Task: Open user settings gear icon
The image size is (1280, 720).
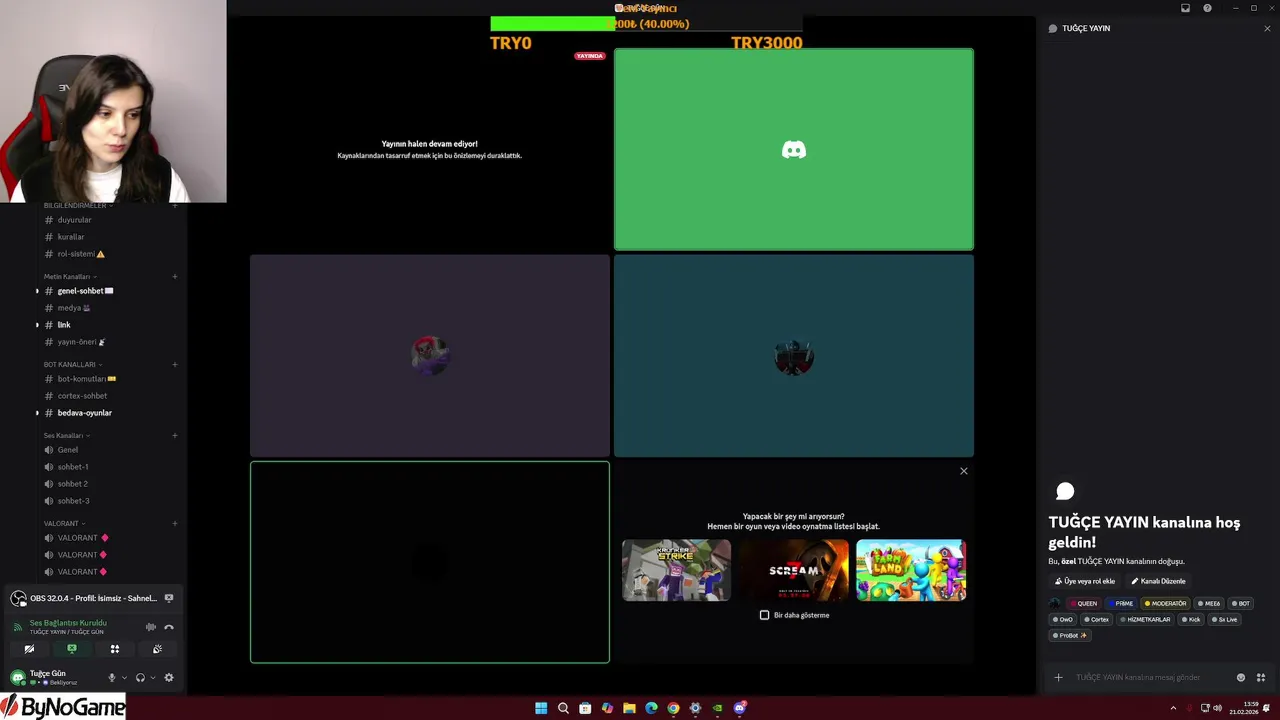Action: (168, 677)
